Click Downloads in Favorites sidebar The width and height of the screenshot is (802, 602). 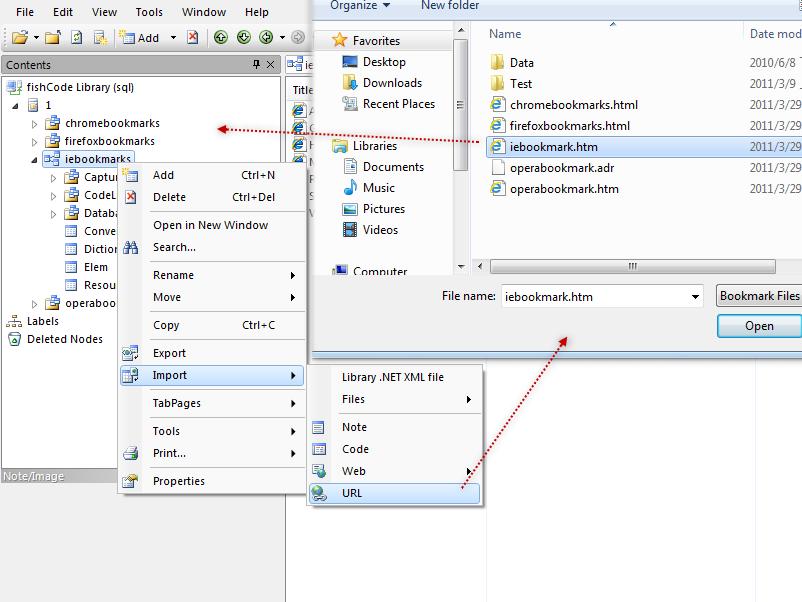pyautogui.click(x=392, y=83)
